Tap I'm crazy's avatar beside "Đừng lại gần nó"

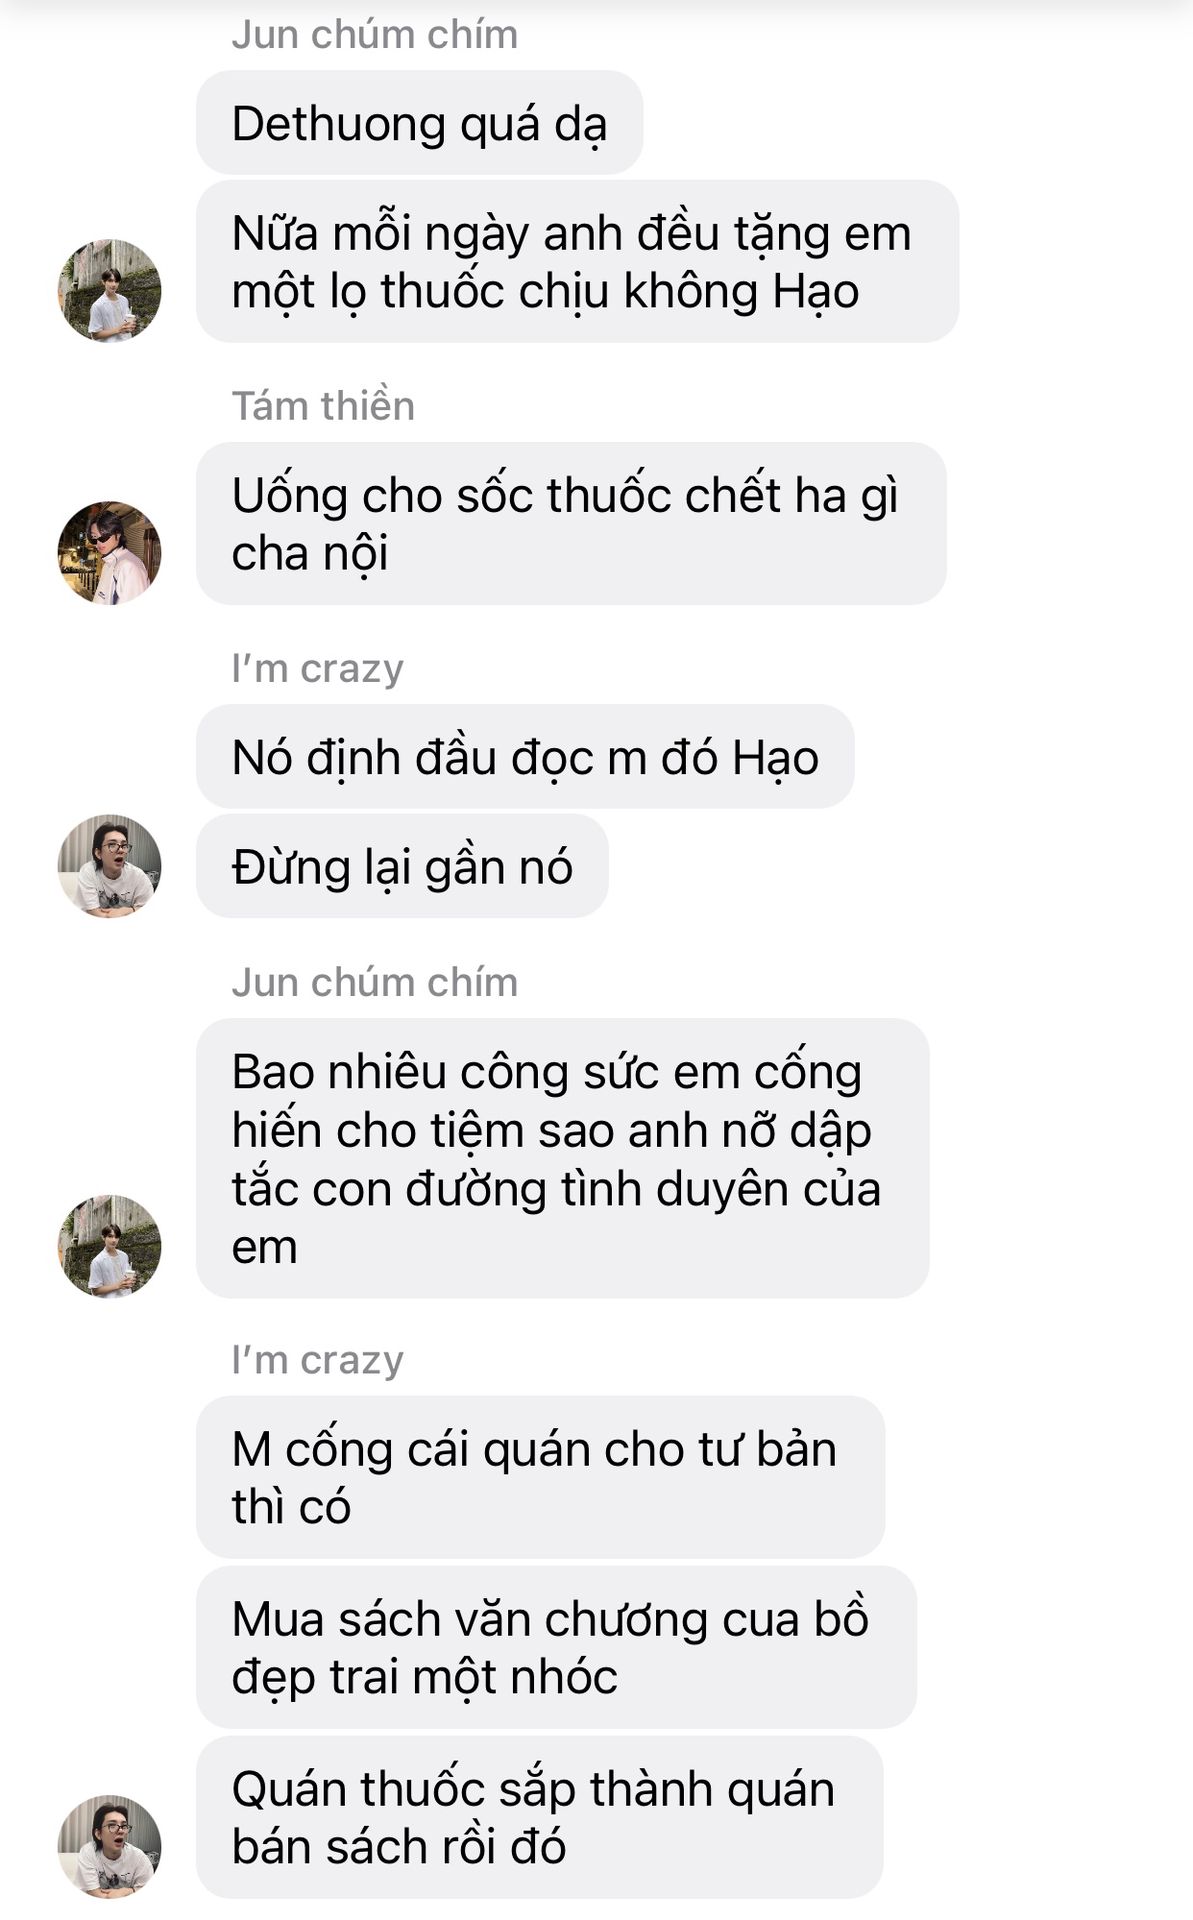click(109, 866)
